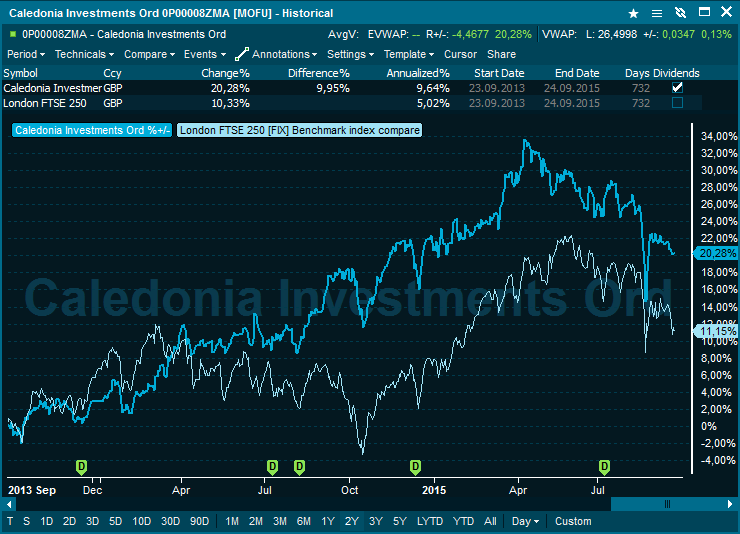Select the London FTSE 250 table row name
This screenshot has height=534, width=740.
(44, 103)
